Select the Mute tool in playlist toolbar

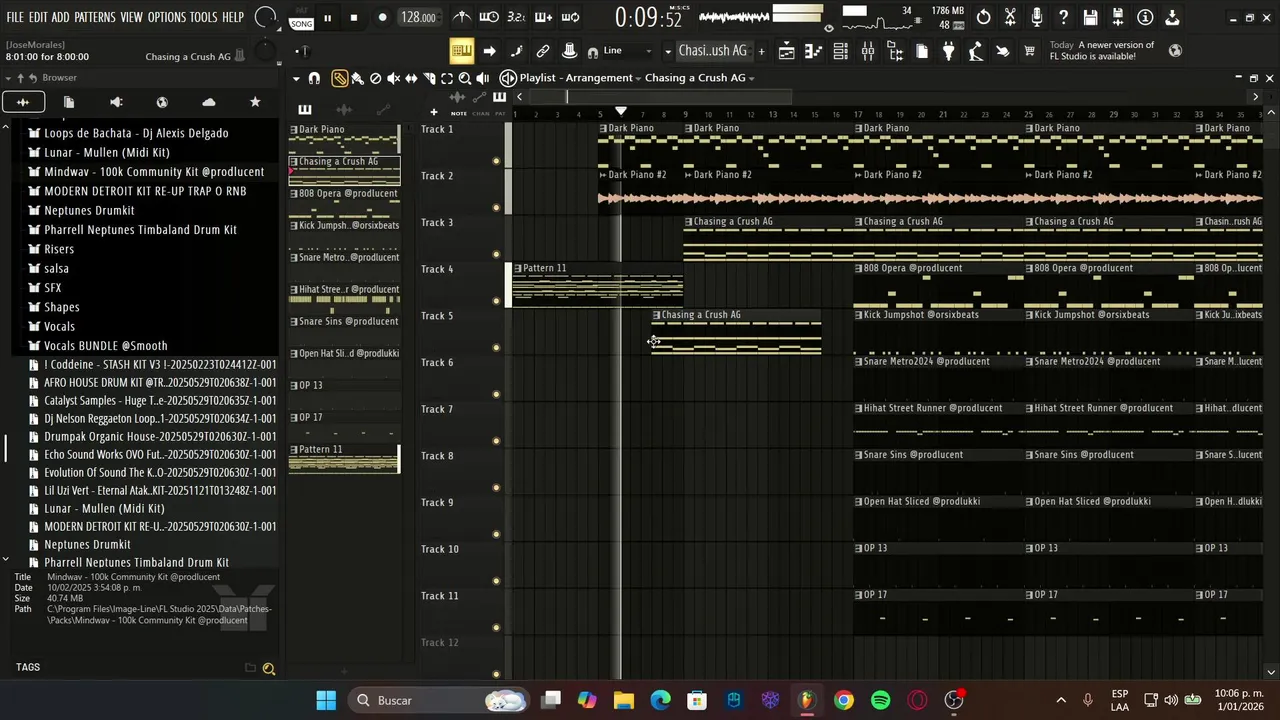pos(393,78)
